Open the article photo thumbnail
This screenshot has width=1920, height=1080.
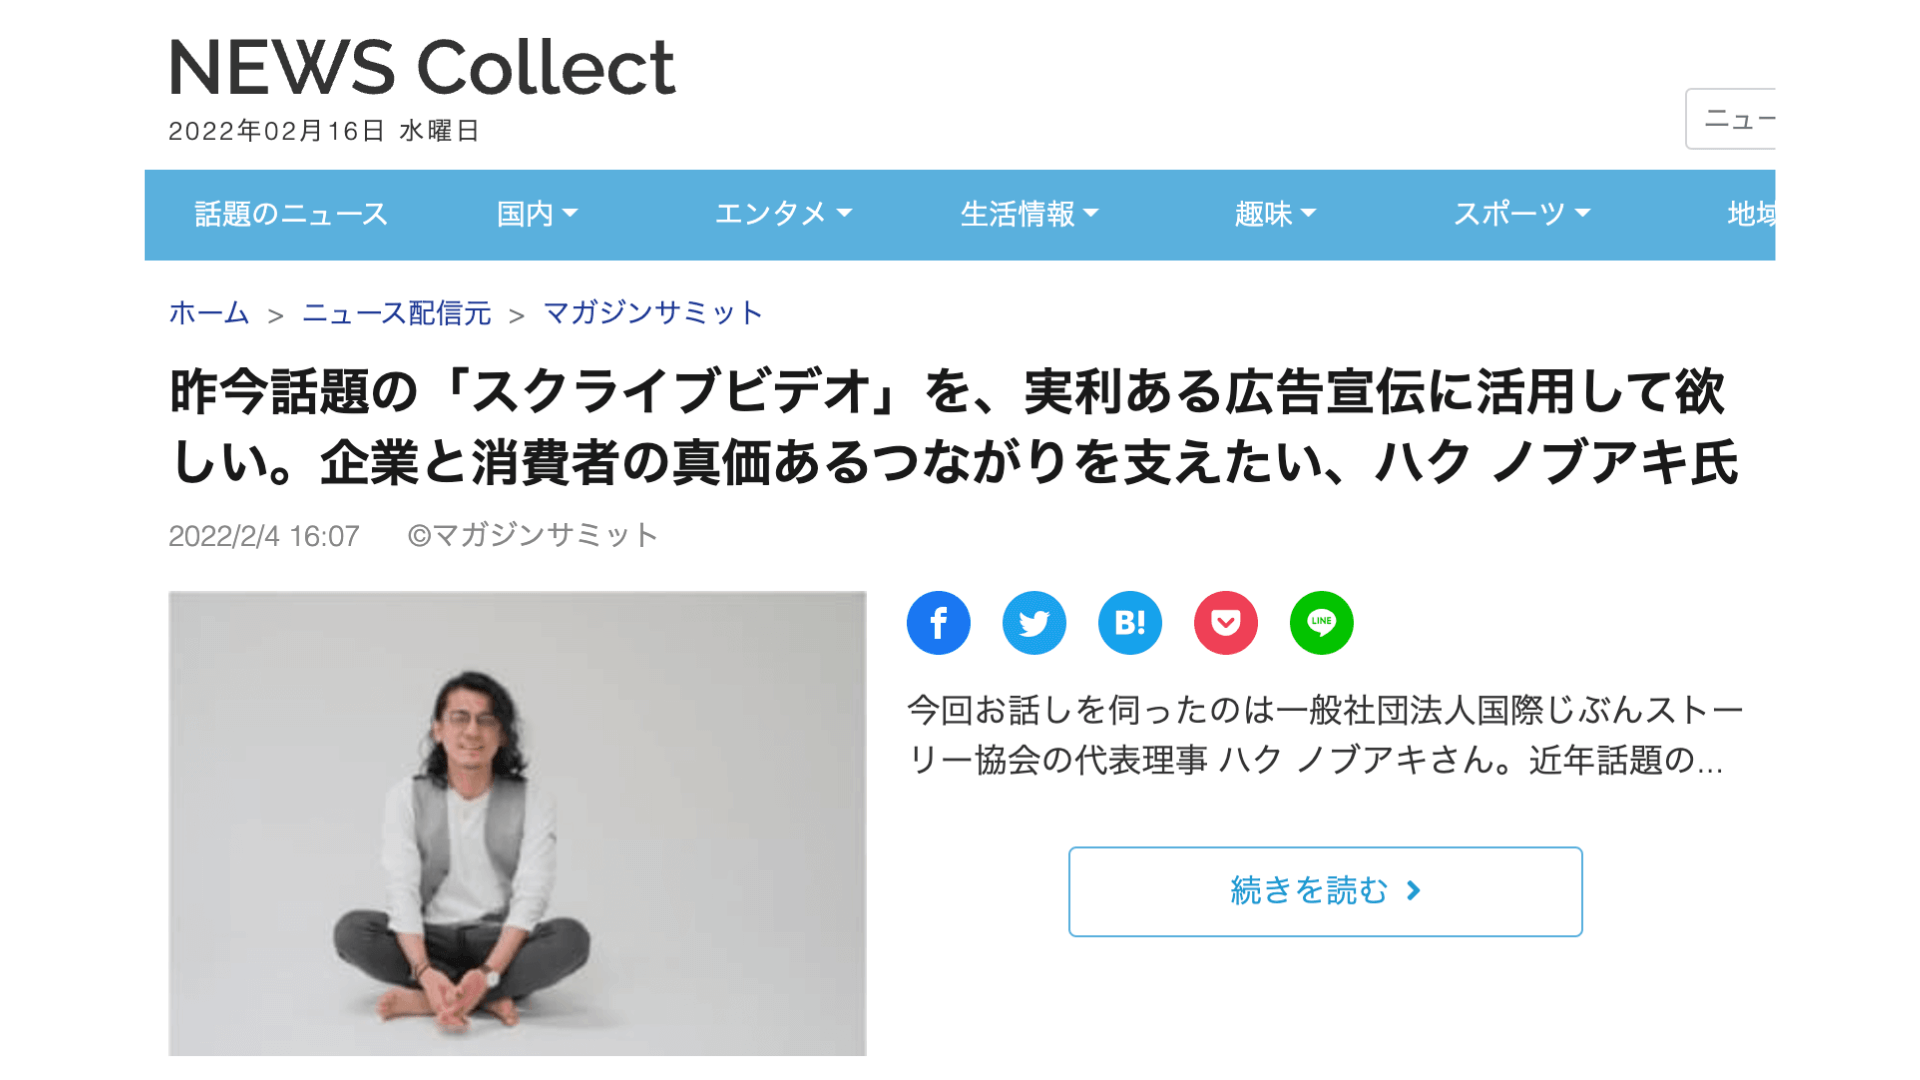pyautogui.click(x=517, y=823)
